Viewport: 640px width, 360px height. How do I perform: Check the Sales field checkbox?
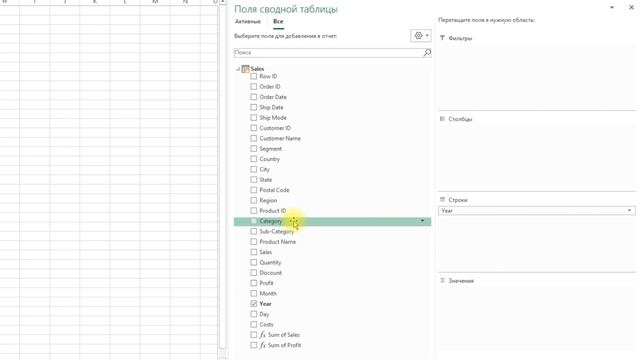point(253,252)
